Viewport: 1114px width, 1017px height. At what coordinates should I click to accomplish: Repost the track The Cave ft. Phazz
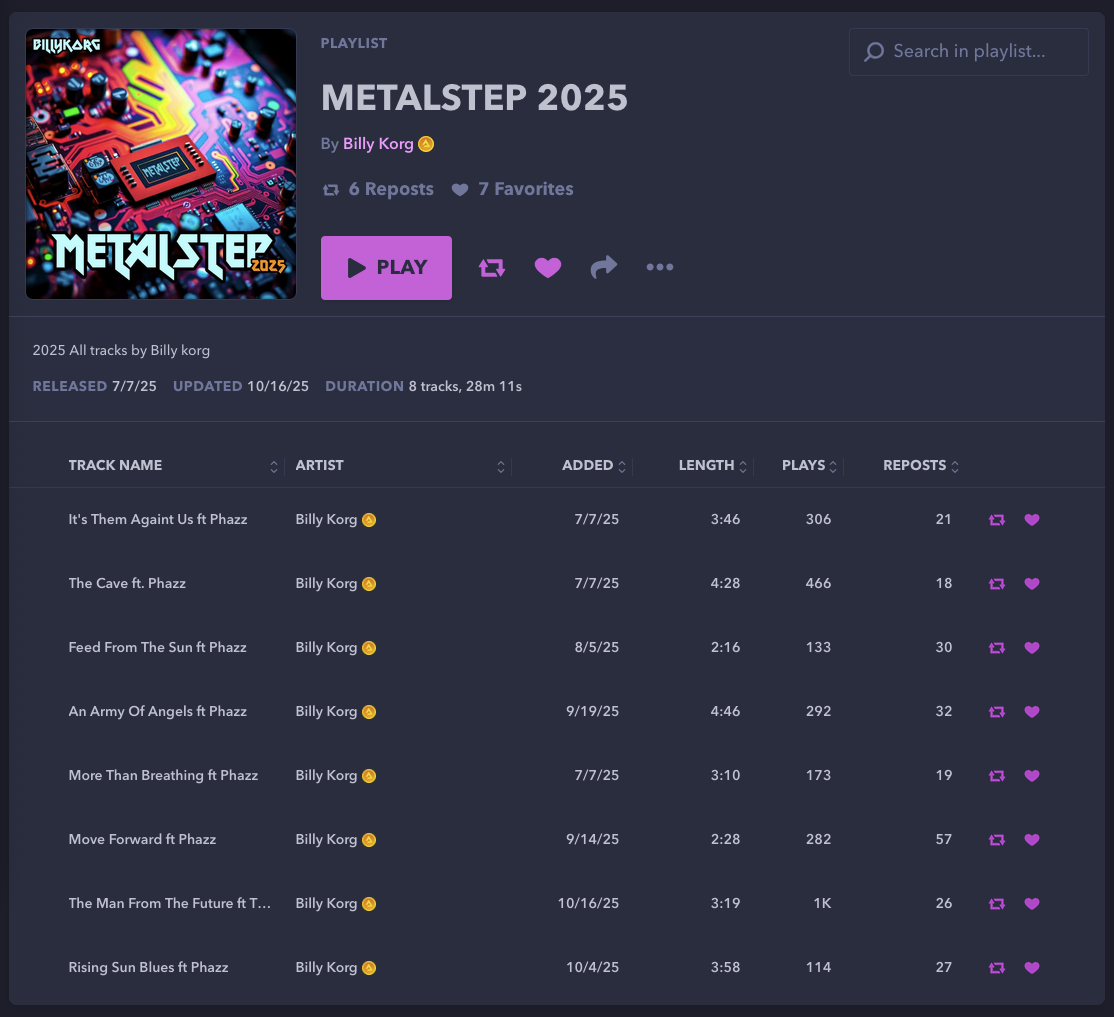pyautogui.click(x=996, y=584)
